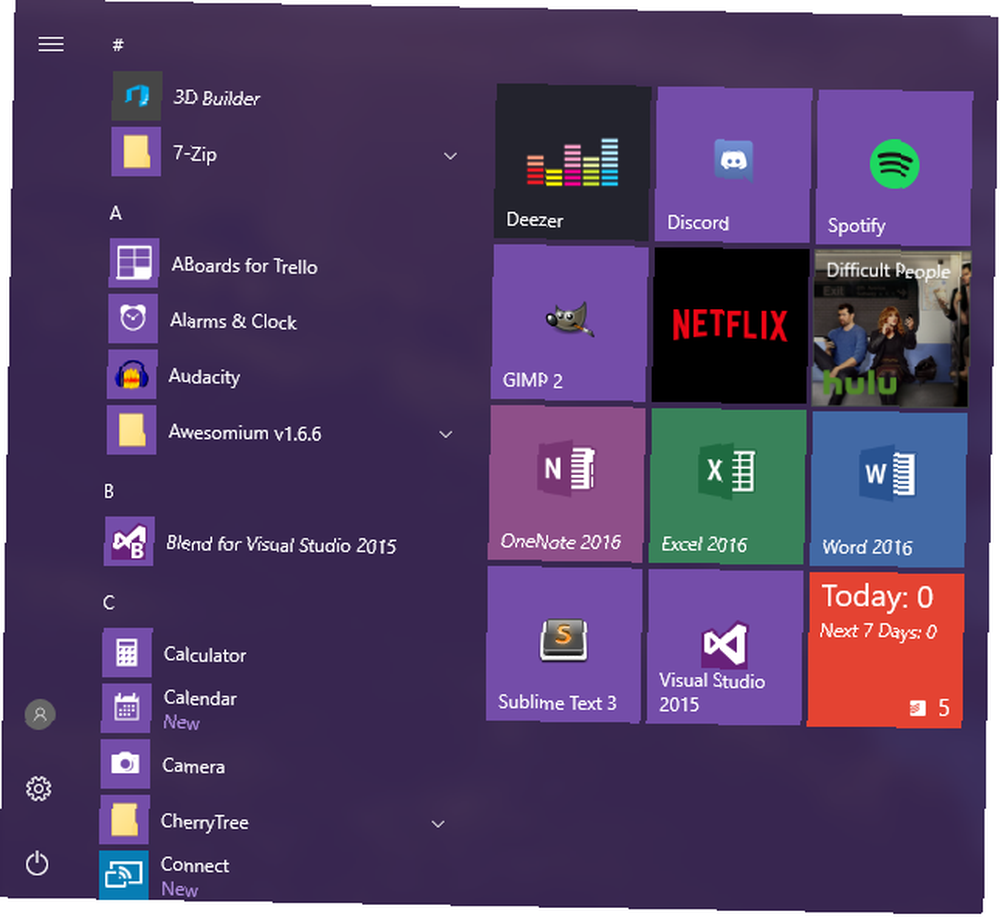Click the Blend for Visual Studio 2015 label
Viewport: 1000px width, 917px height.
(281, 545)
